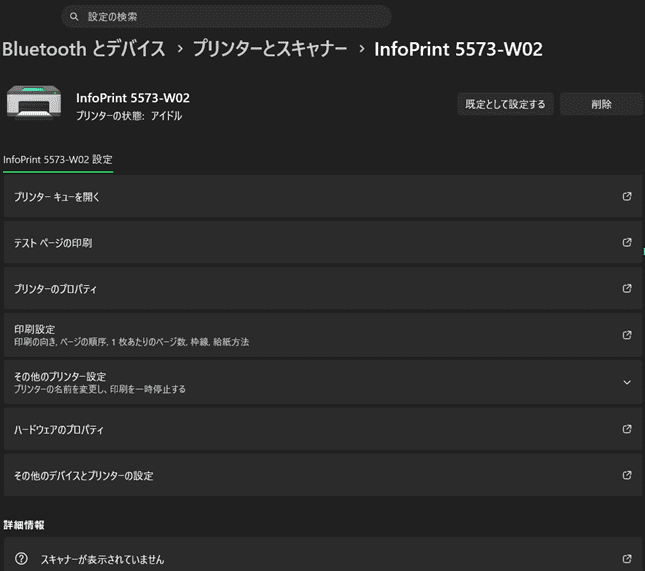The image size is (645, 571).
Task: Click プリンターの状態: アイドル status text
Action: point(129,116)
